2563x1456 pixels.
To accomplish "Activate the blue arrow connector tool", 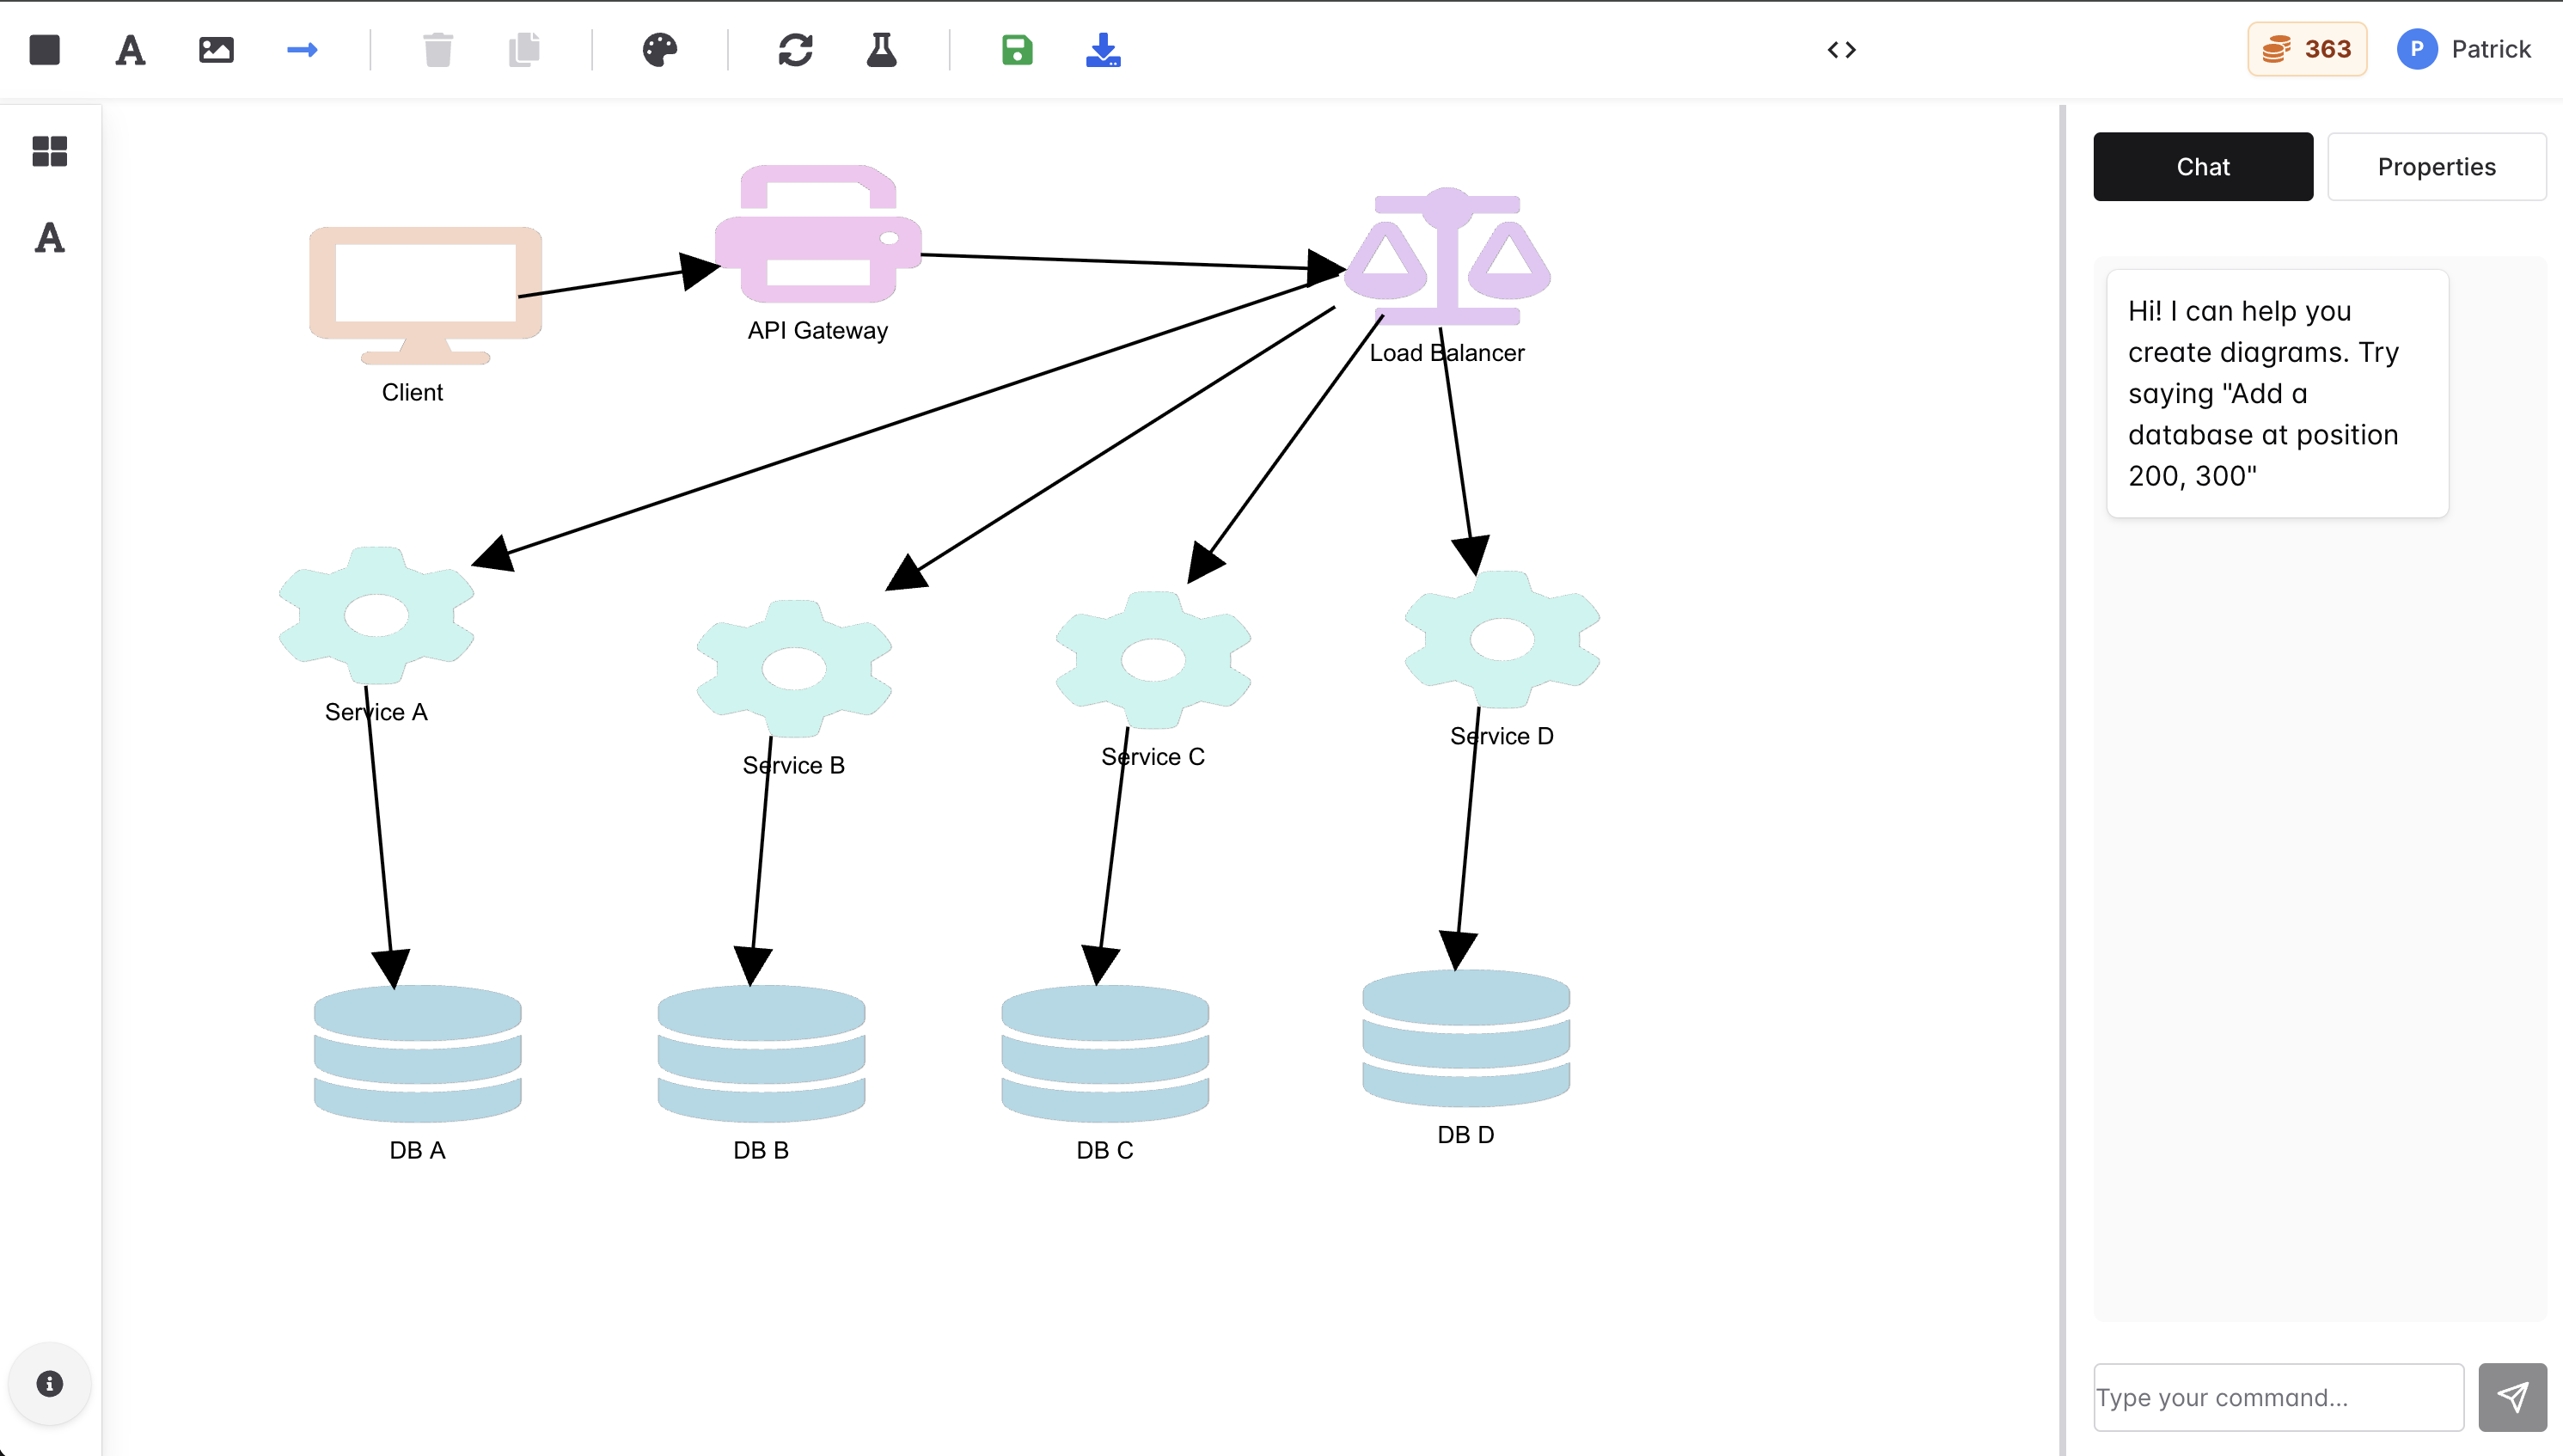I will point(302,50).
